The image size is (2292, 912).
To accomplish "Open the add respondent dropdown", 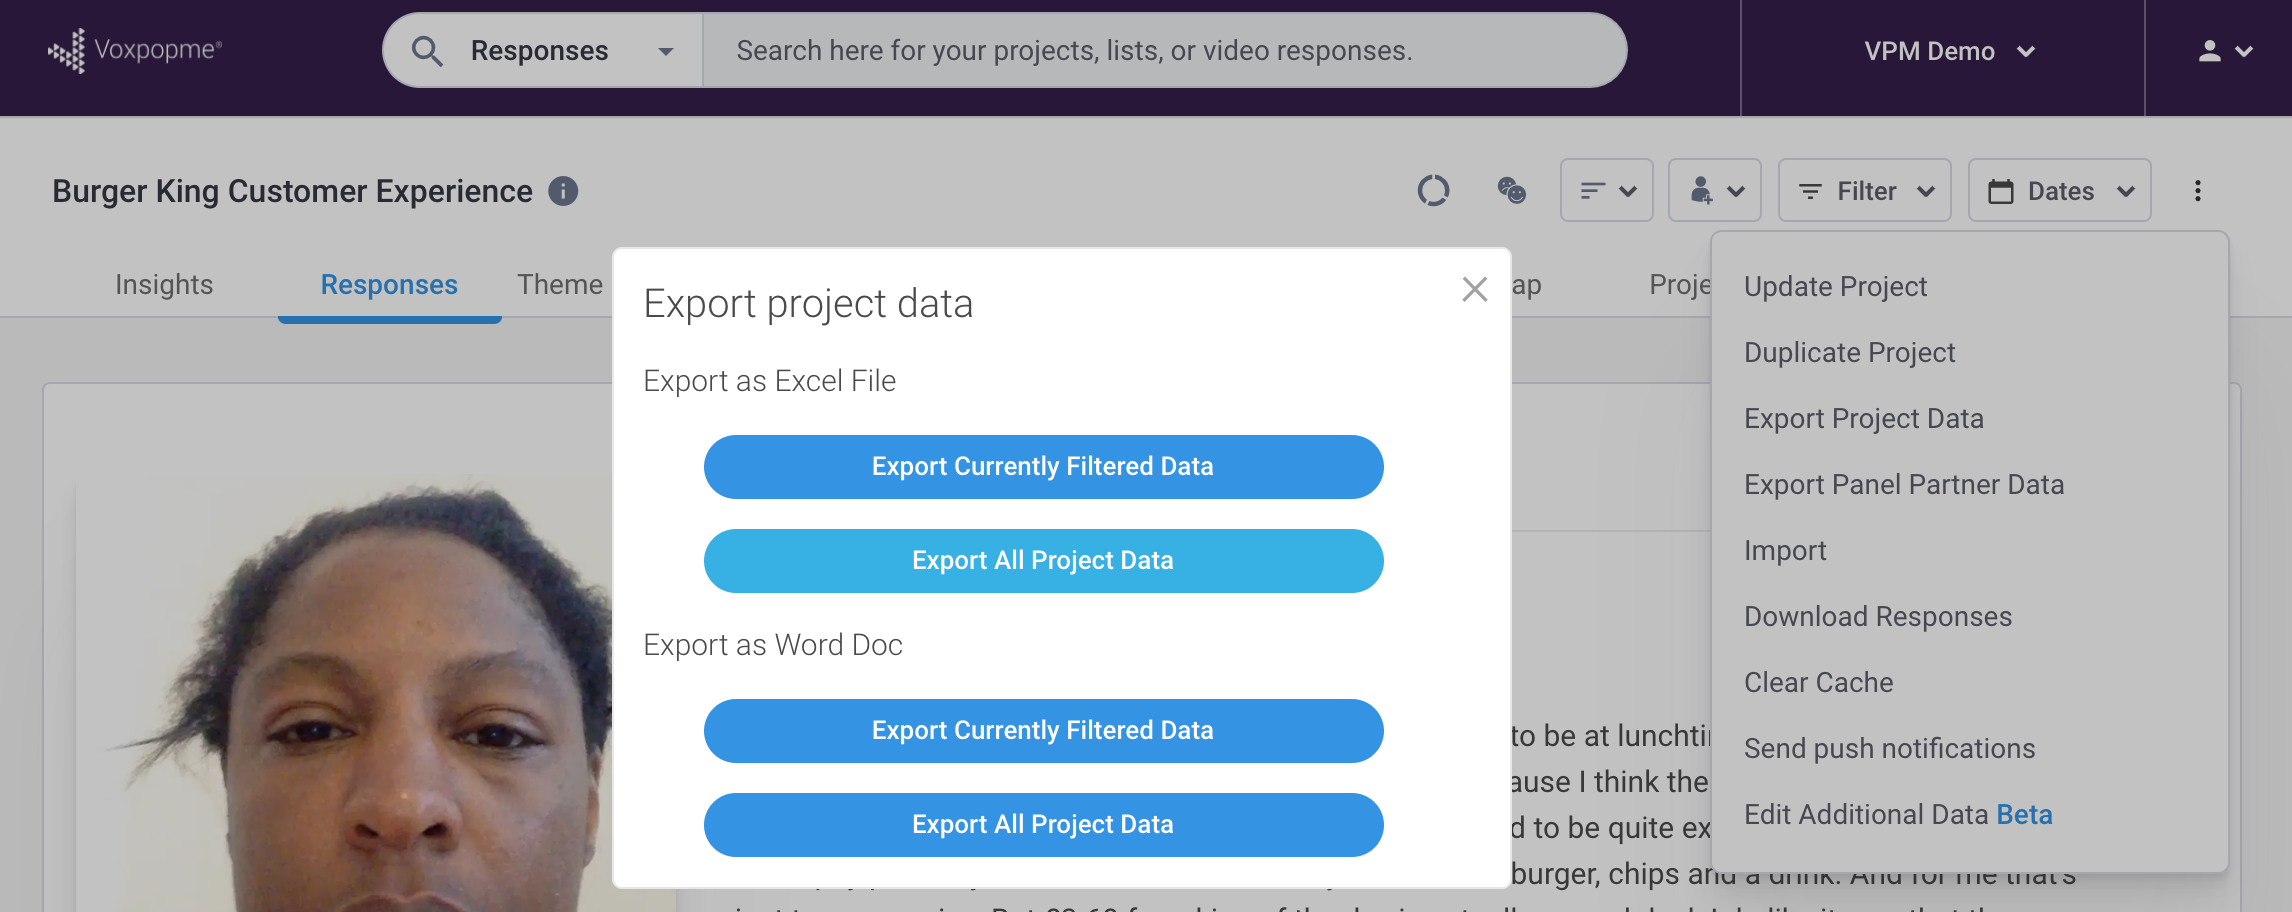I will coord(1715,190).
